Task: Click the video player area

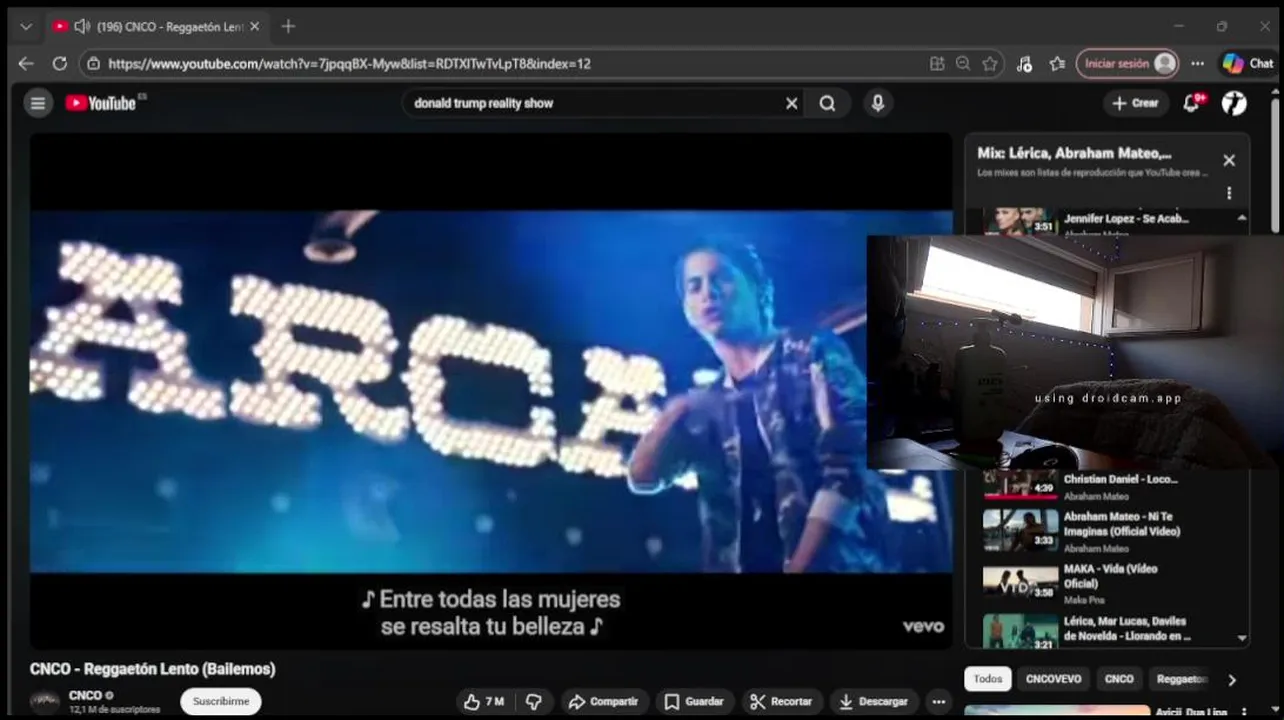Action: click(491, 391)
